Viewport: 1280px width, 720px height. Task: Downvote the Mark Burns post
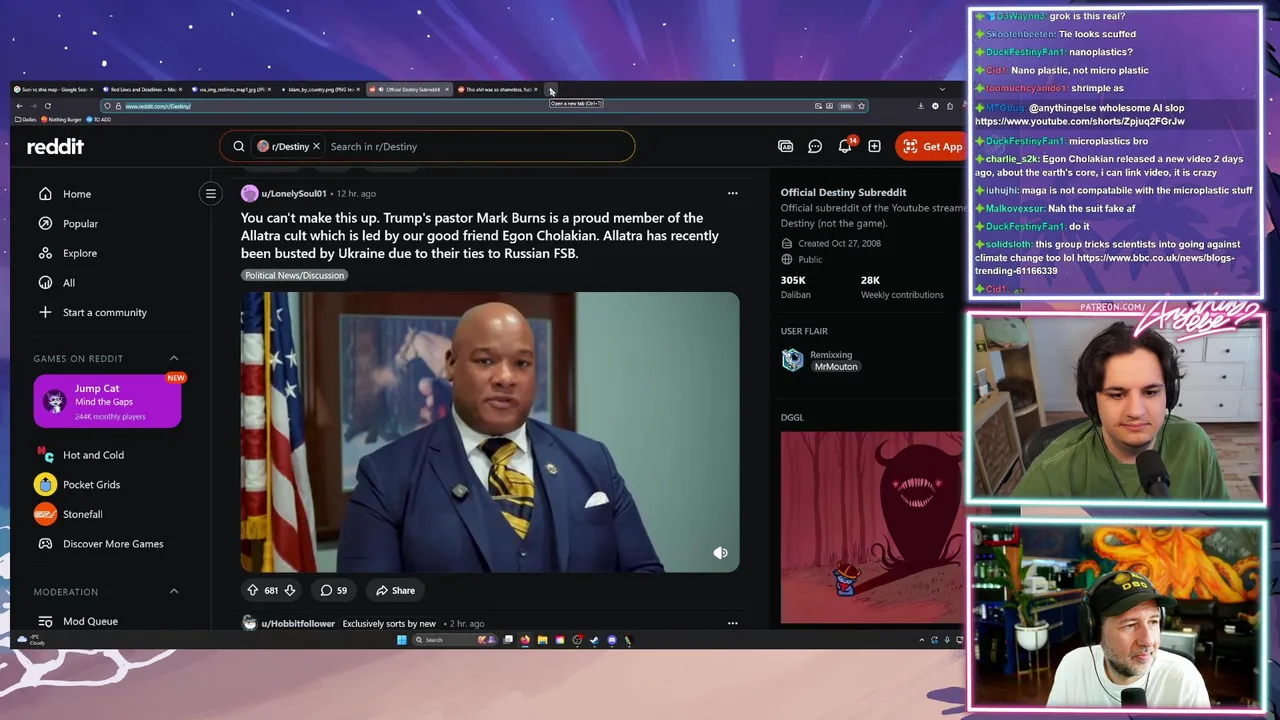[290, 590]
